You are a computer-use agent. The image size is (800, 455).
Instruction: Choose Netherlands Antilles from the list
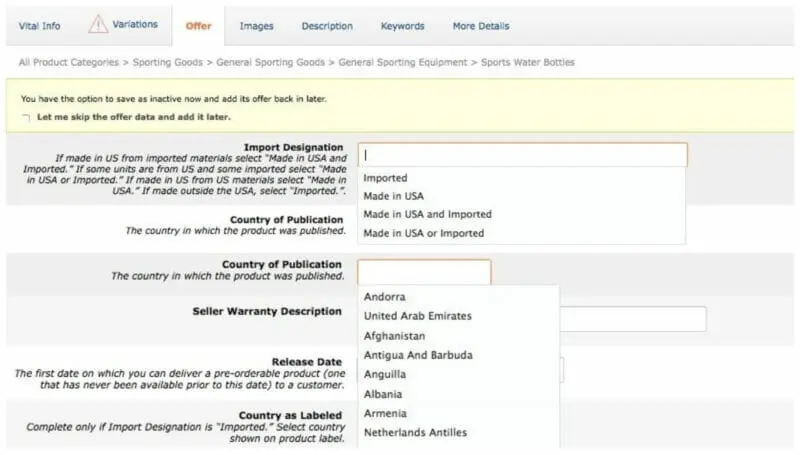(x=415, y=433)
